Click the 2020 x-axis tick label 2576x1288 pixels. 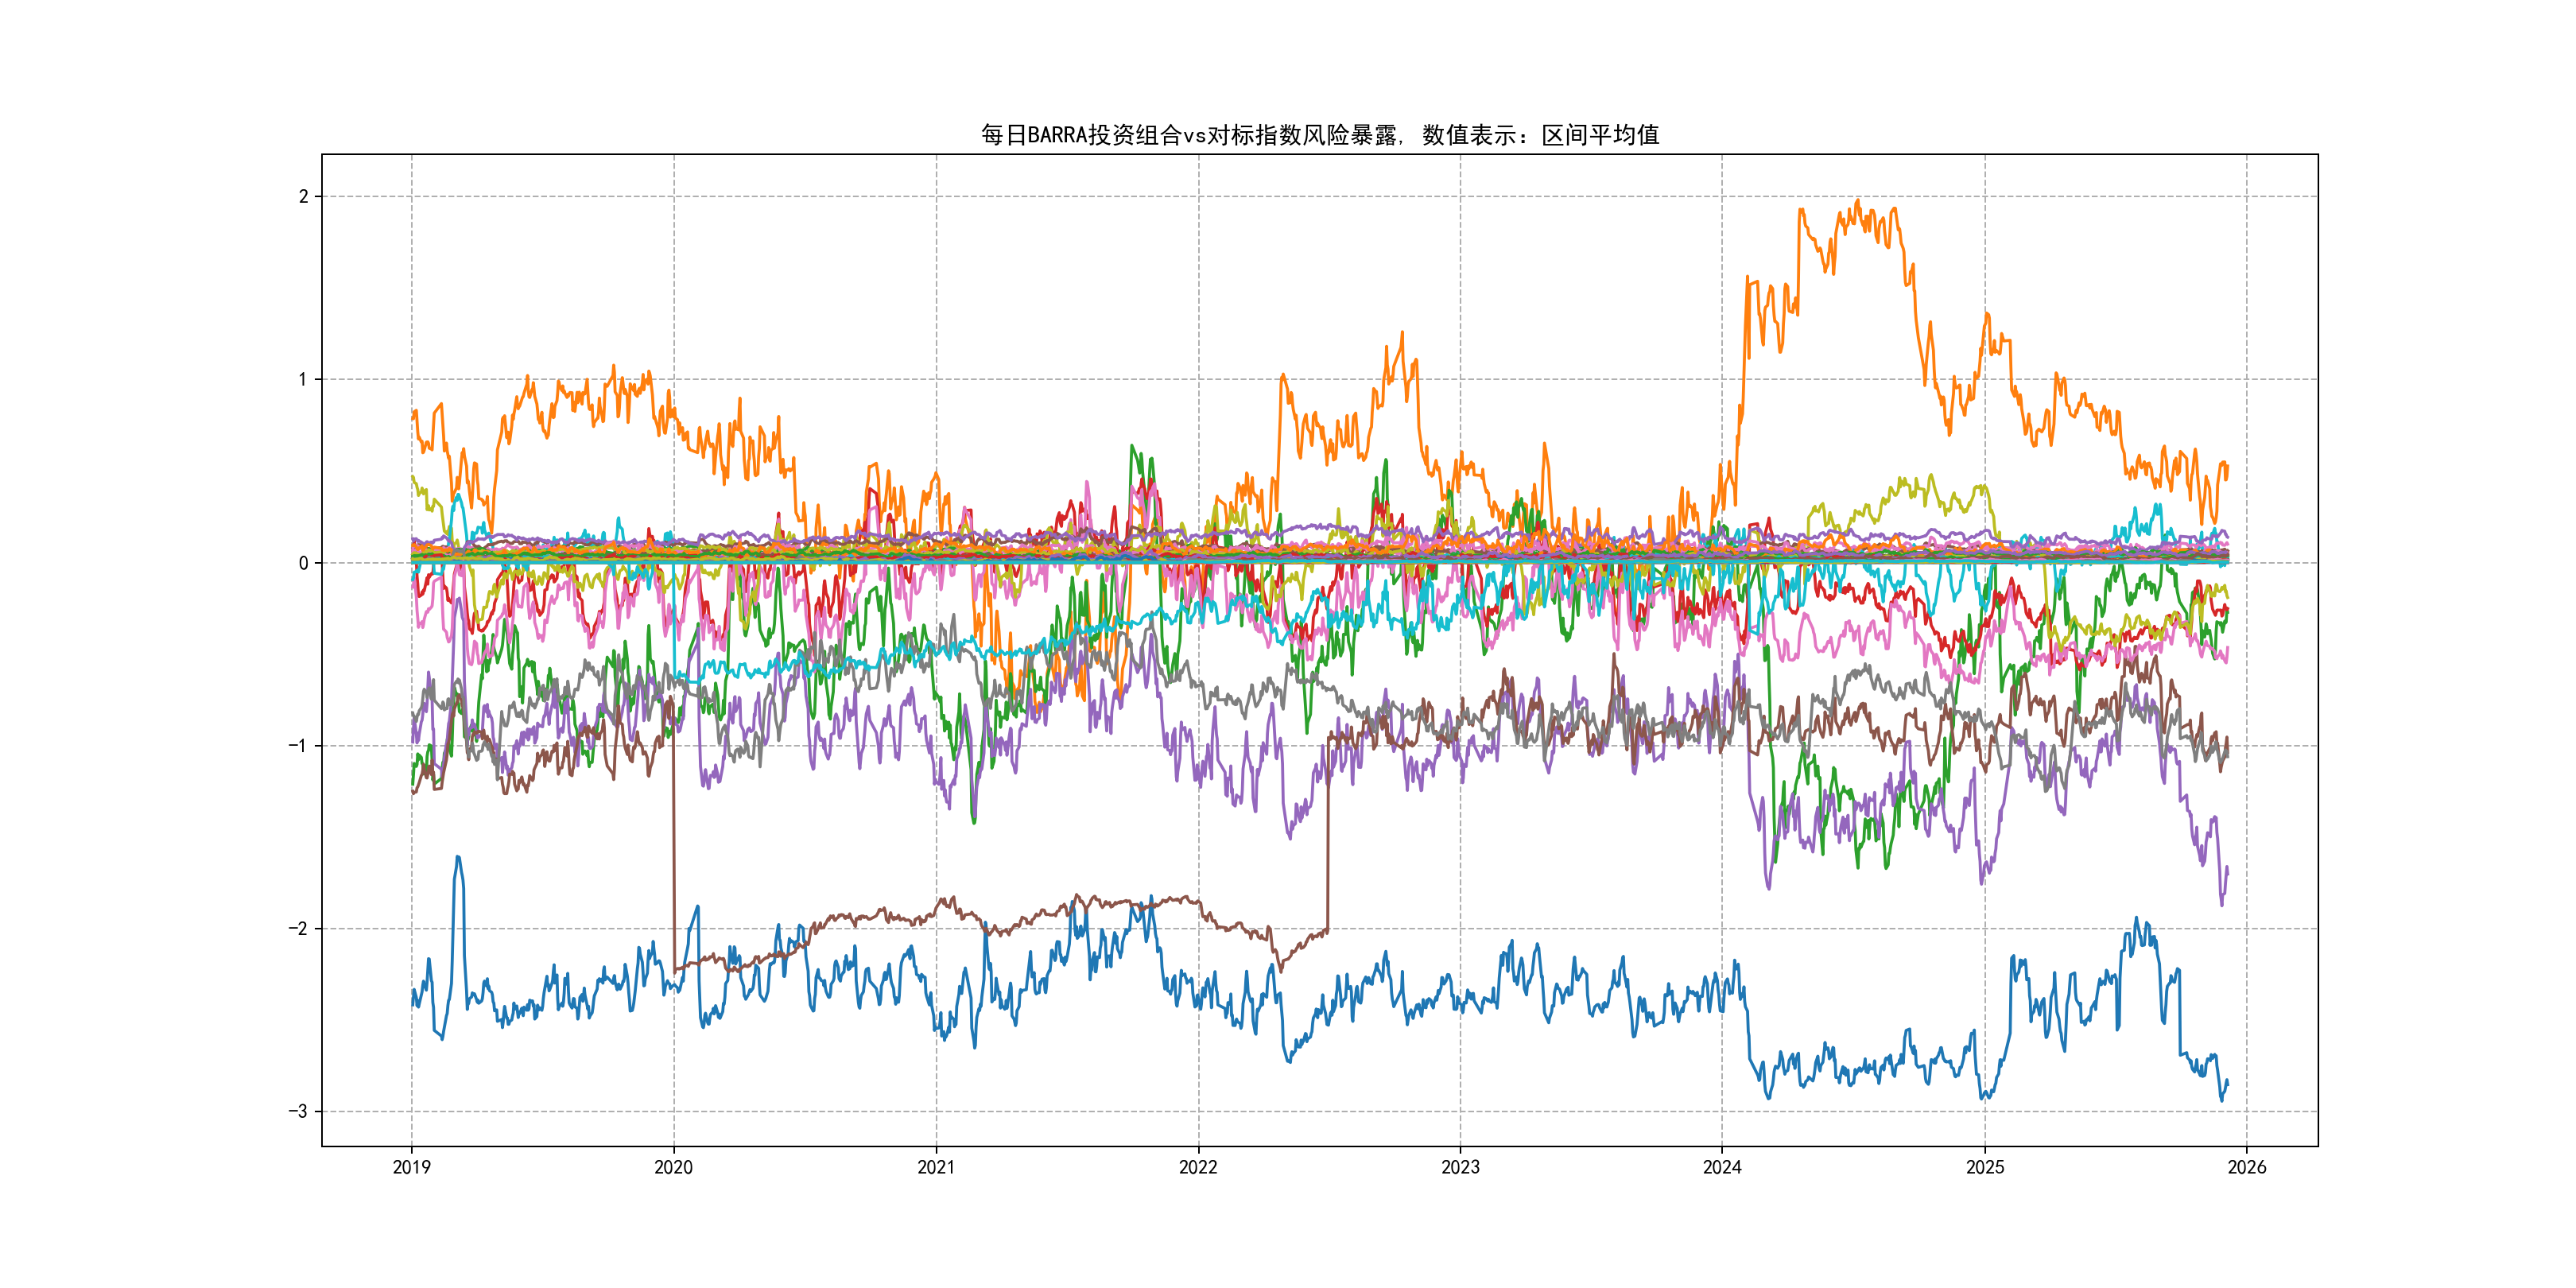pos(673,1167)
